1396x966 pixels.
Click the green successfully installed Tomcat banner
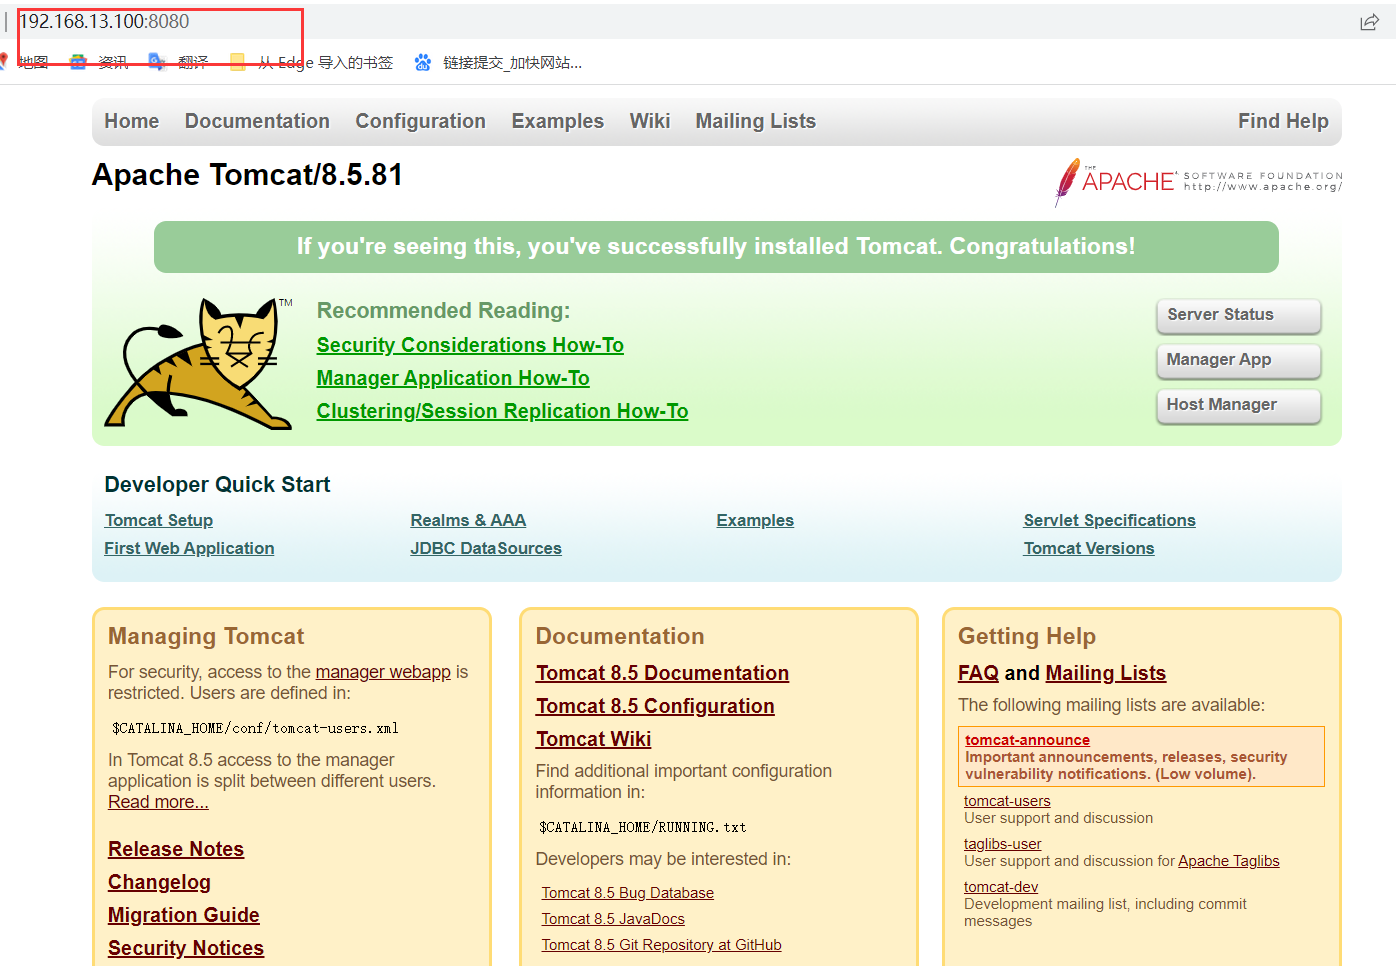[x=716, y=247]
